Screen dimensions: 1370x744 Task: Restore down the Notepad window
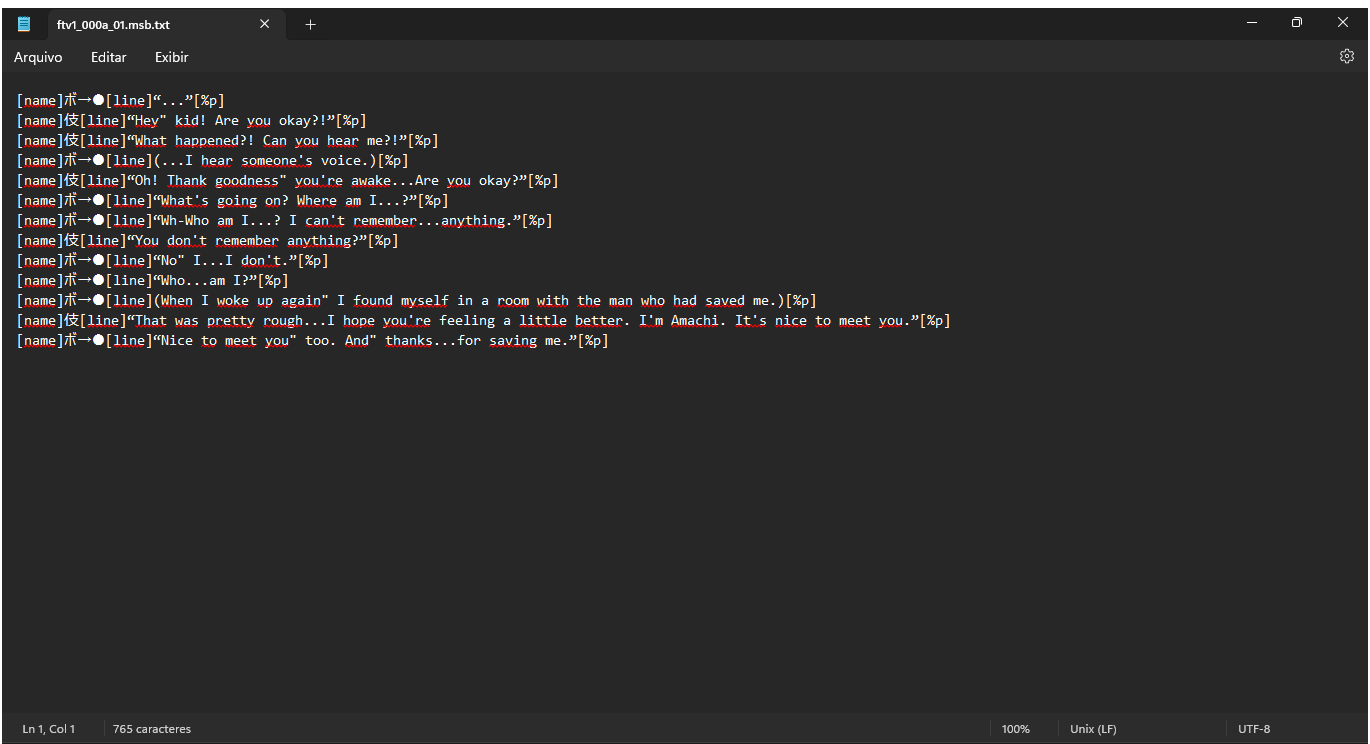point(1296,22)
